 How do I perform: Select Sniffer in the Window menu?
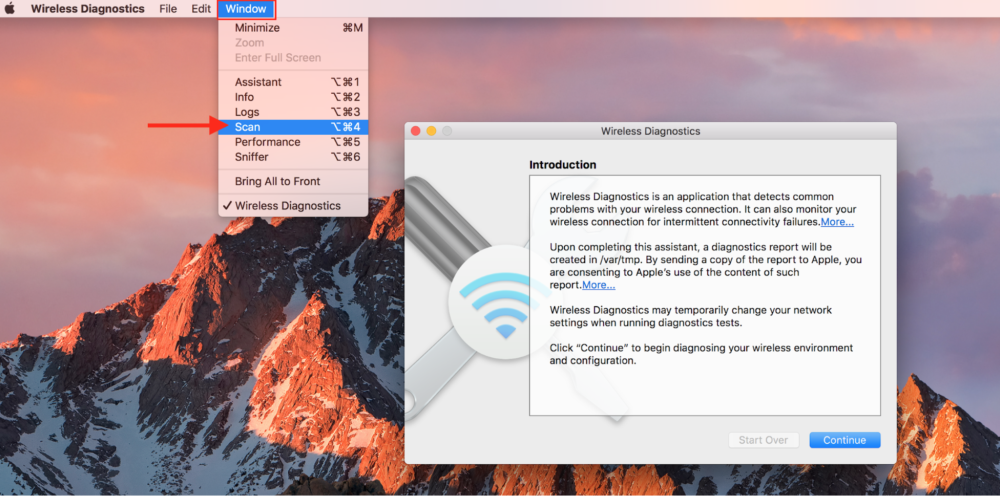(x=293, y=157)
